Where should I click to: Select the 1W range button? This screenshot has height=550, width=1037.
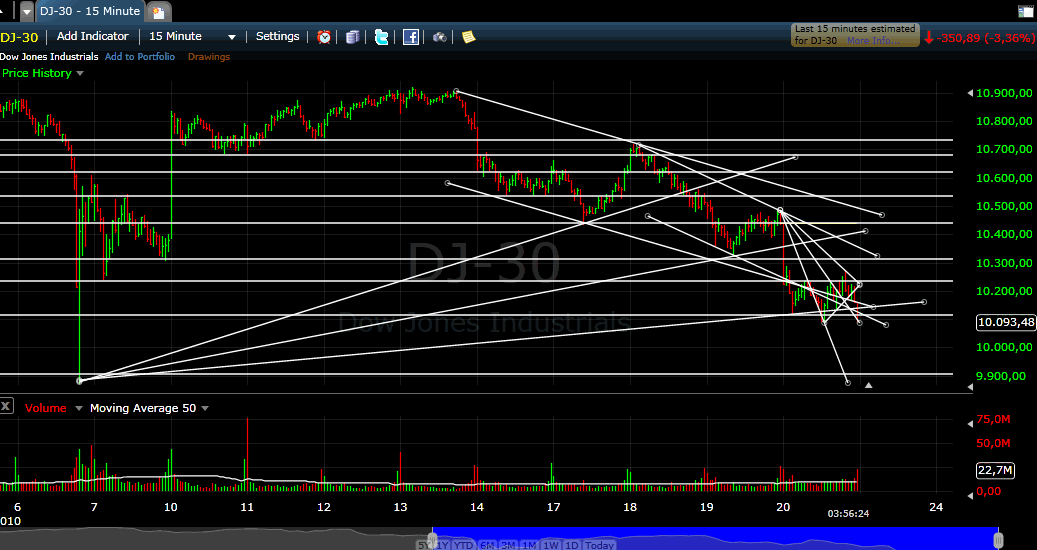click(x=550, y=545)
